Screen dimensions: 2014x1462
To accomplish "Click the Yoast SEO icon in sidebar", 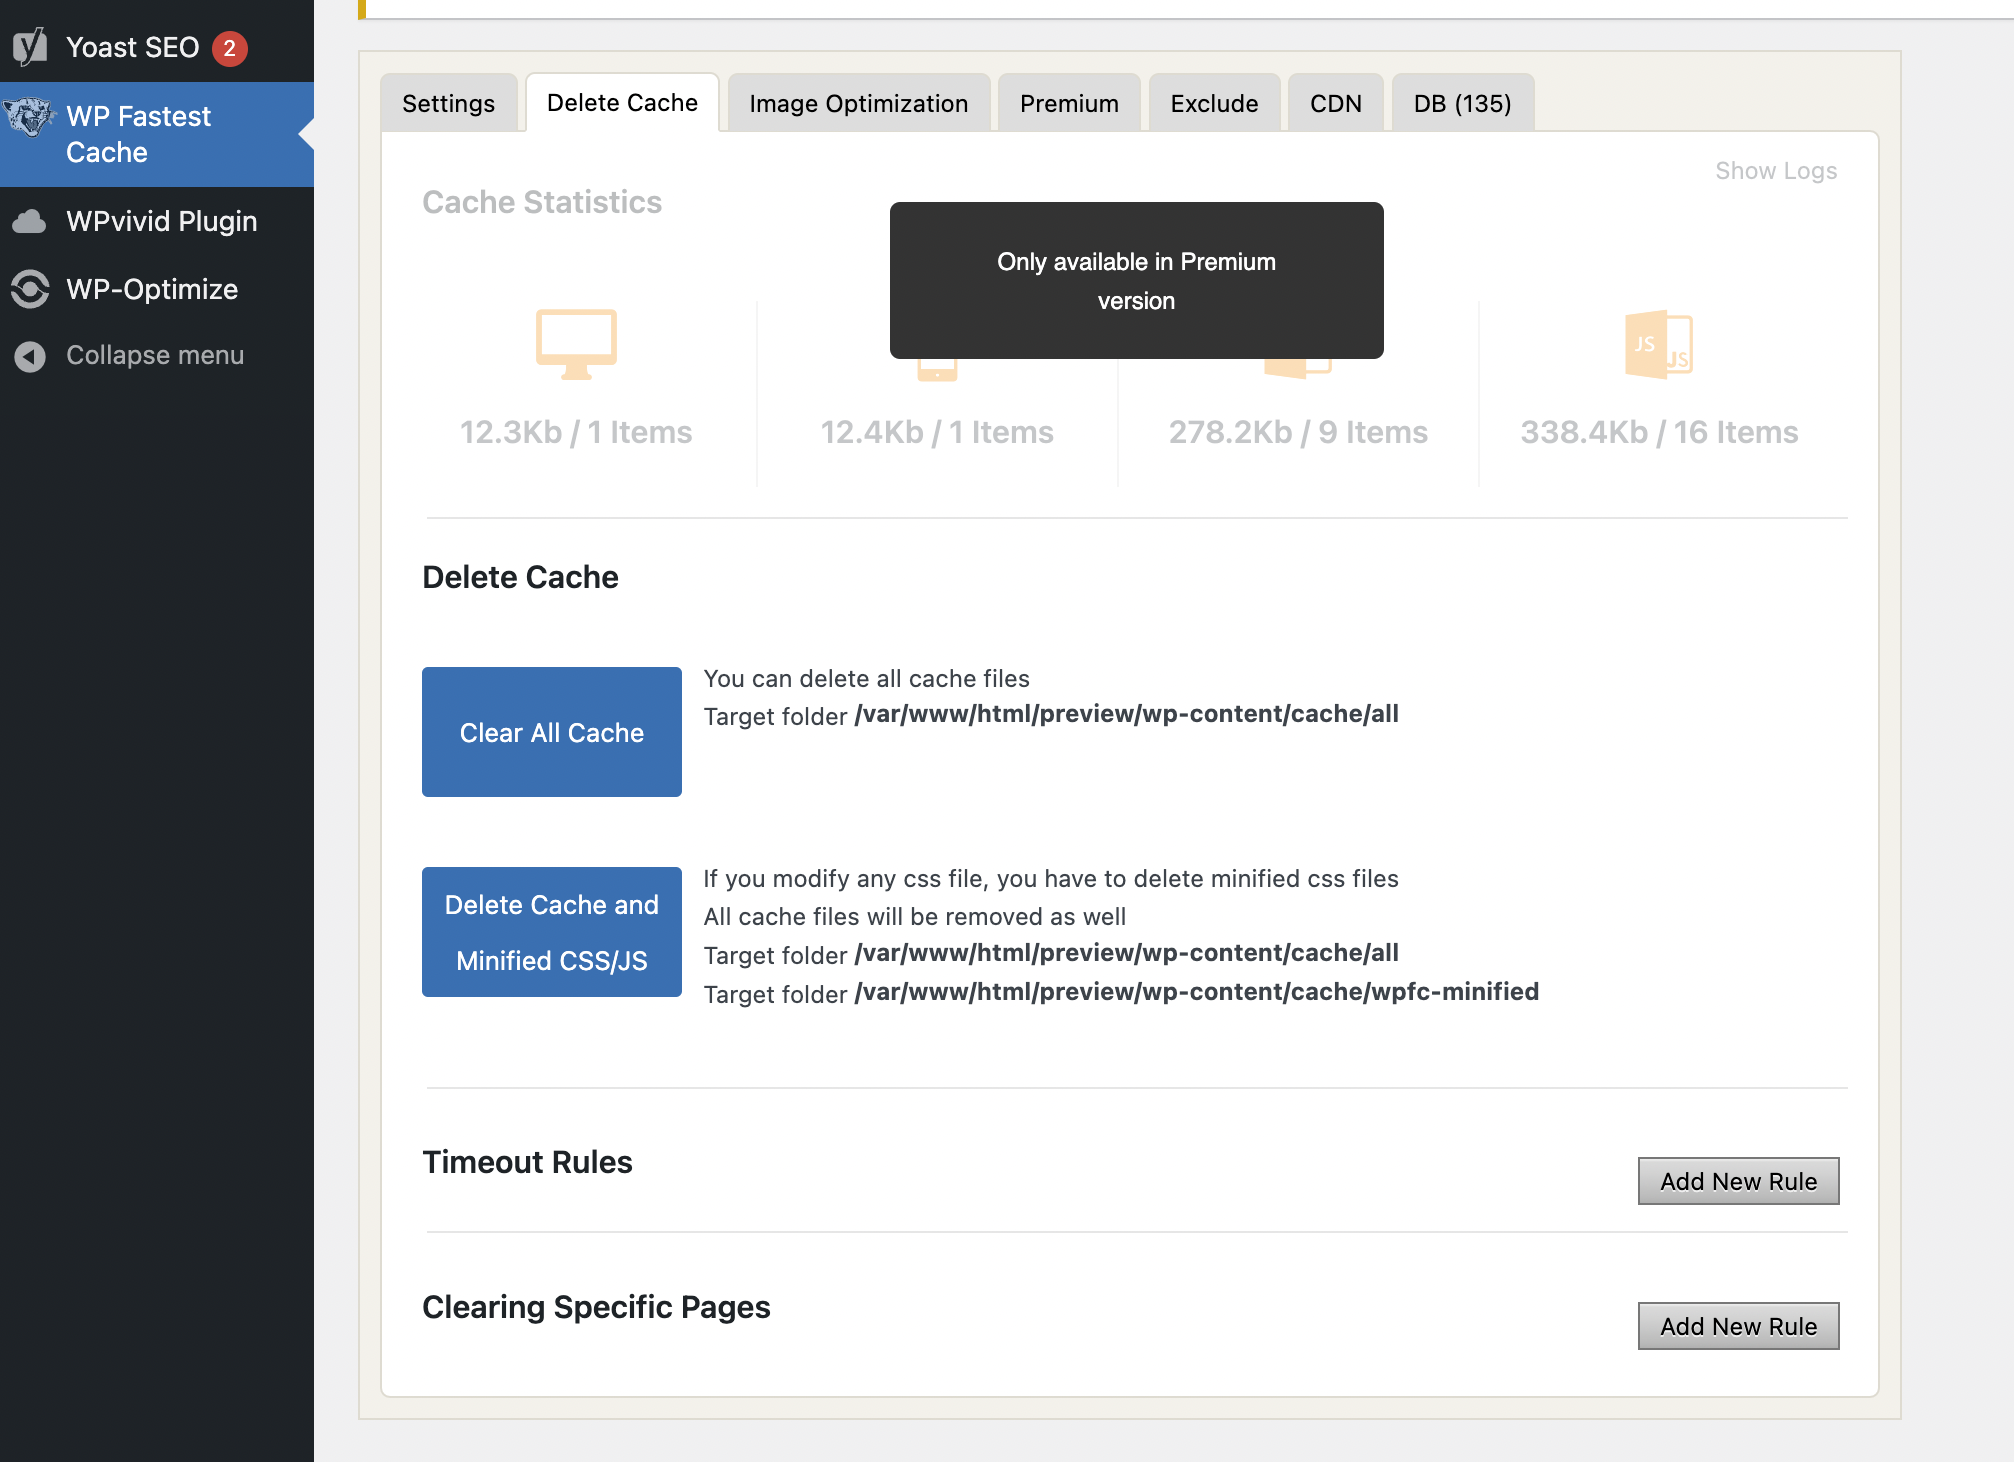I will tap(30, 47).
